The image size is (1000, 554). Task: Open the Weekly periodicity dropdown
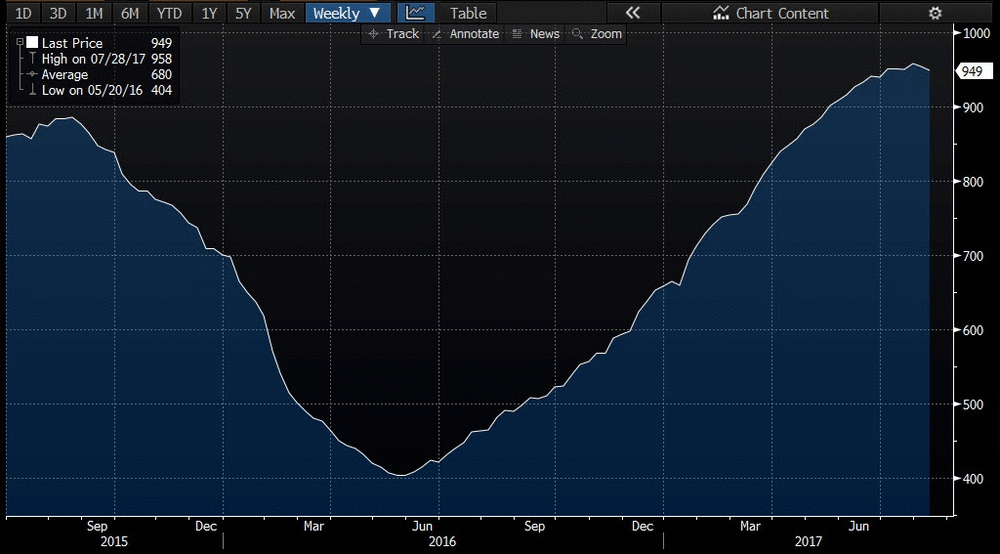[x=348, y=13]
